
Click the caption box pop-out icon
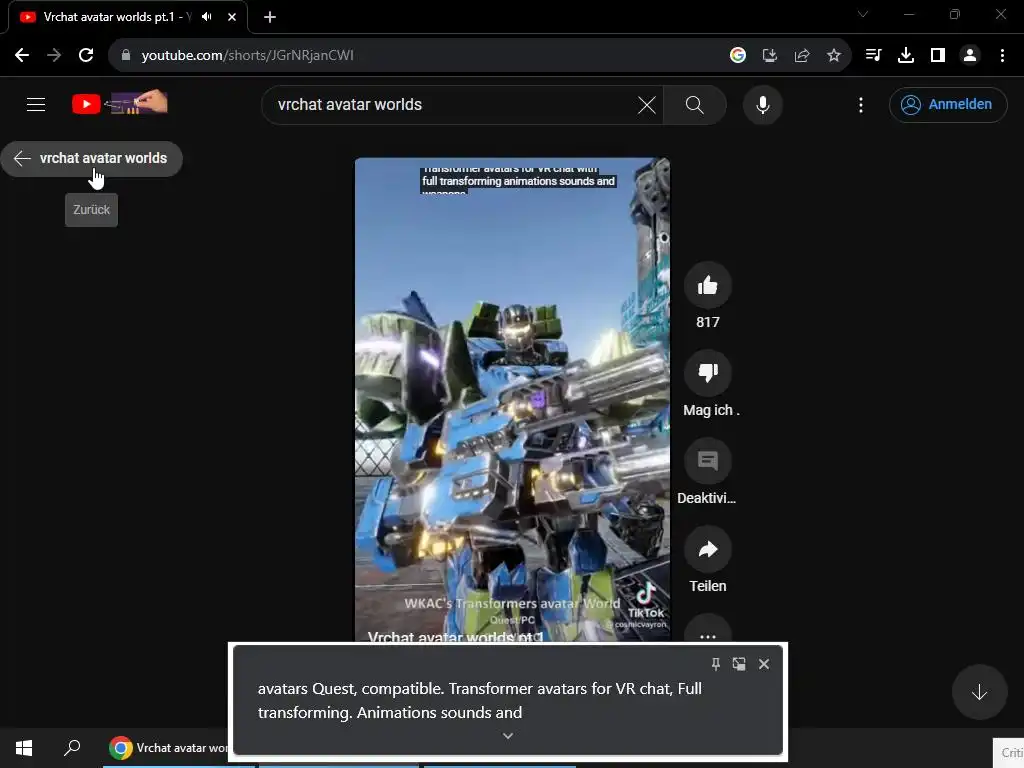[739, 664]
